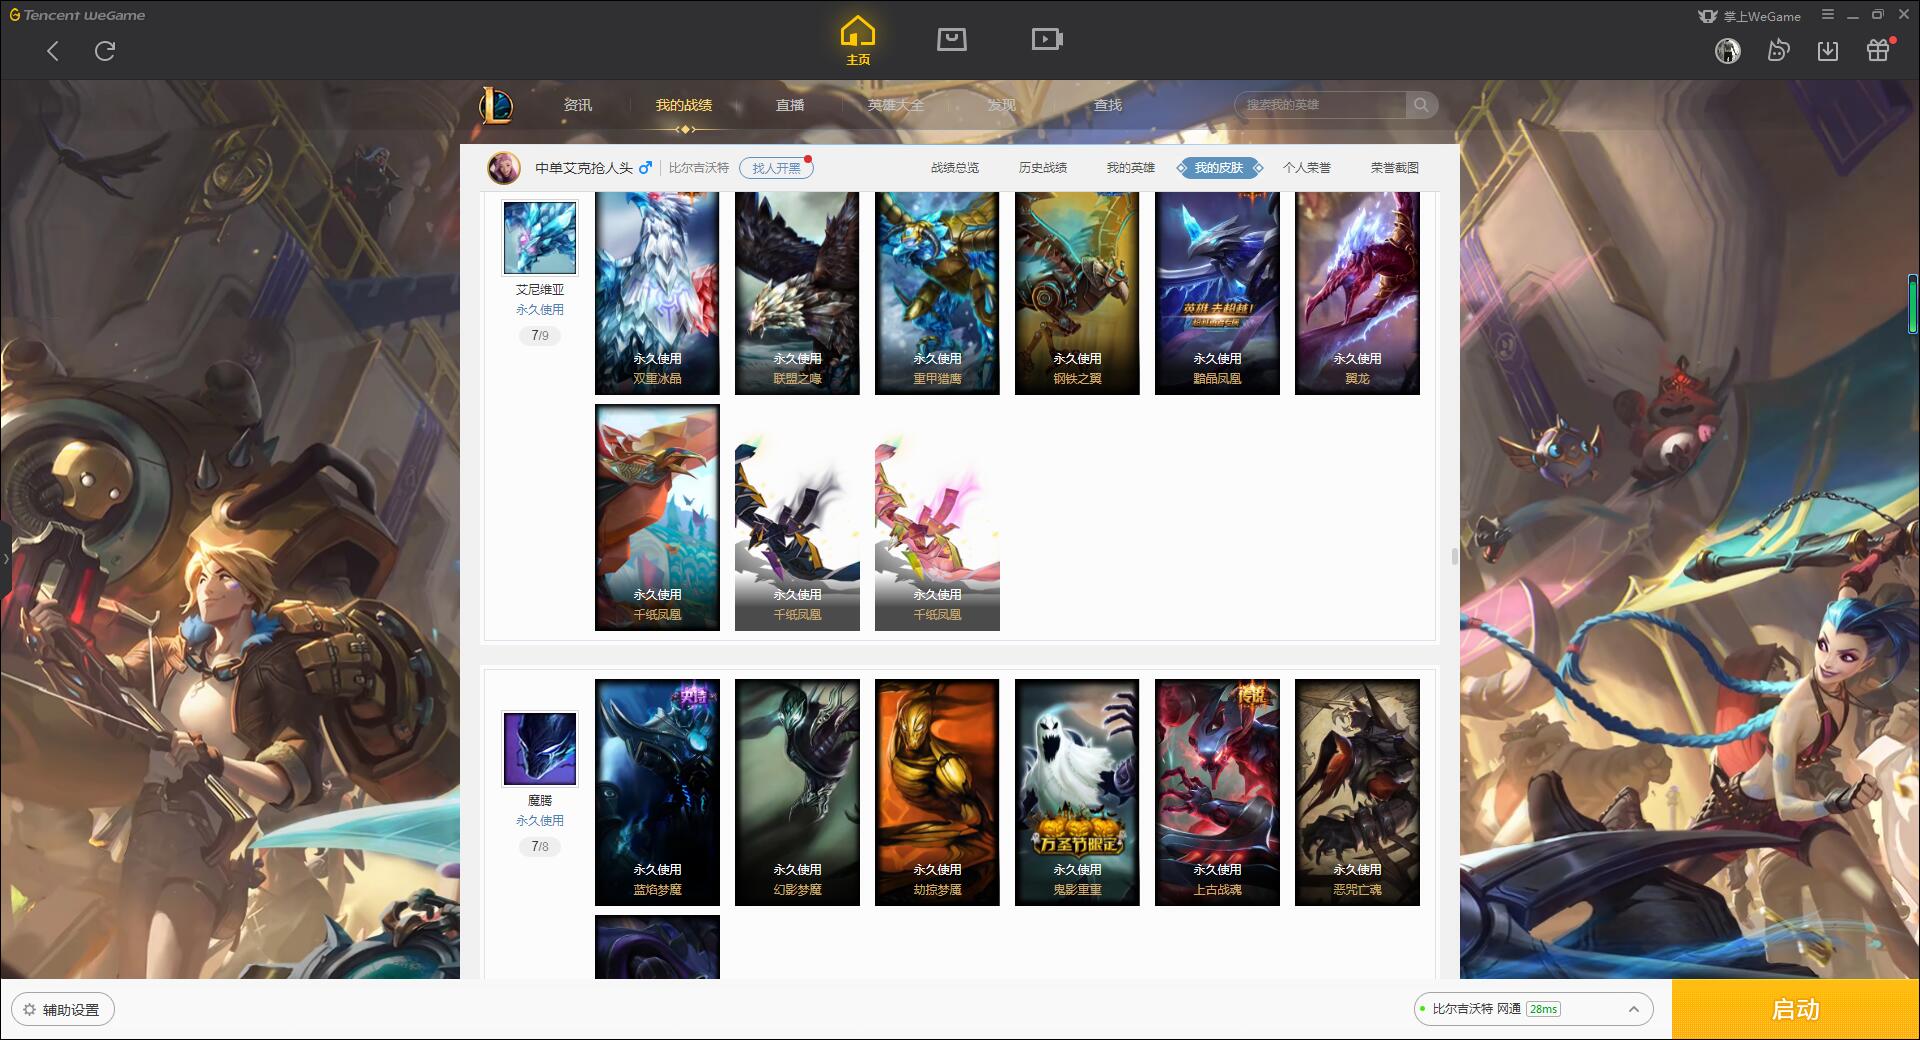Click the search magnifier button
Viewport: 1920px width, 1040px height.
coord(1421,105)
